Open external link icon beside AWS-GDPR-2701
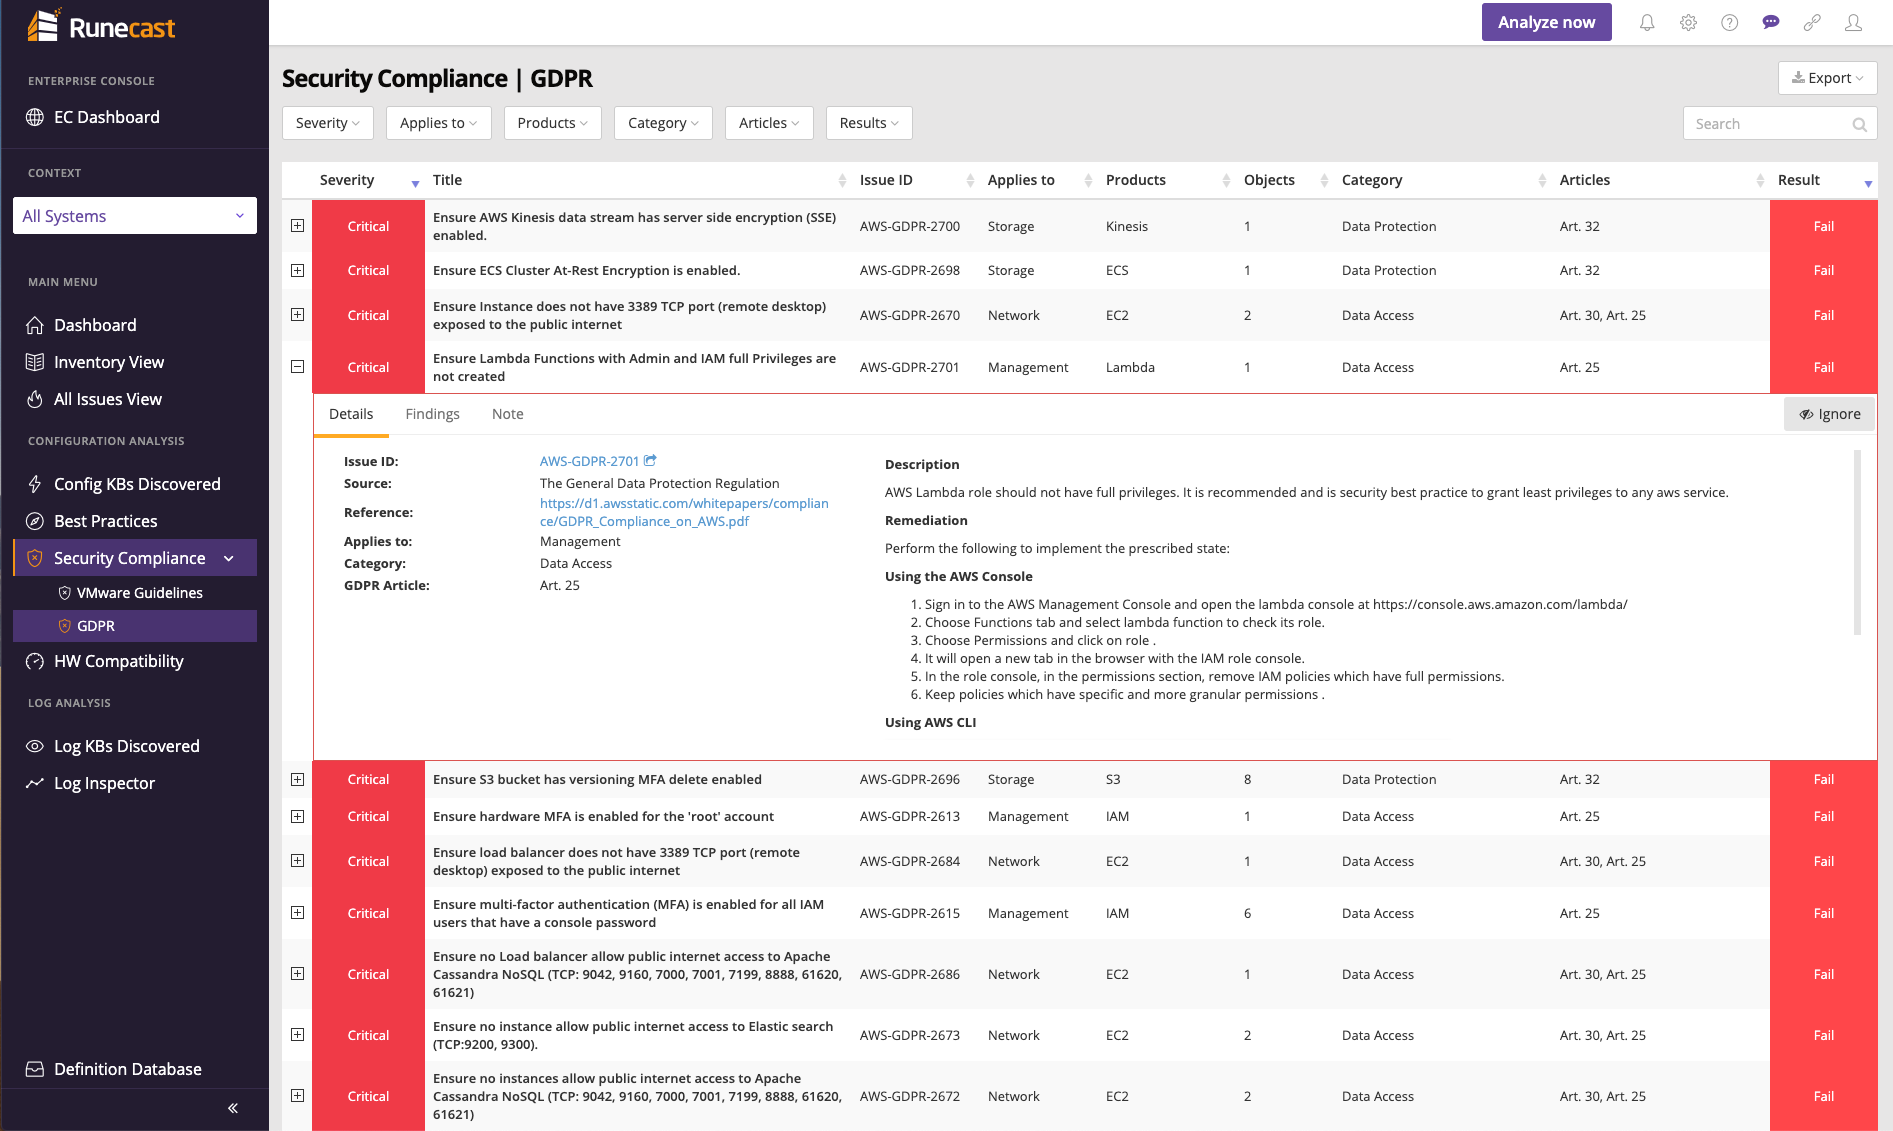The image size is (1893, 1131). coord(650,461)
